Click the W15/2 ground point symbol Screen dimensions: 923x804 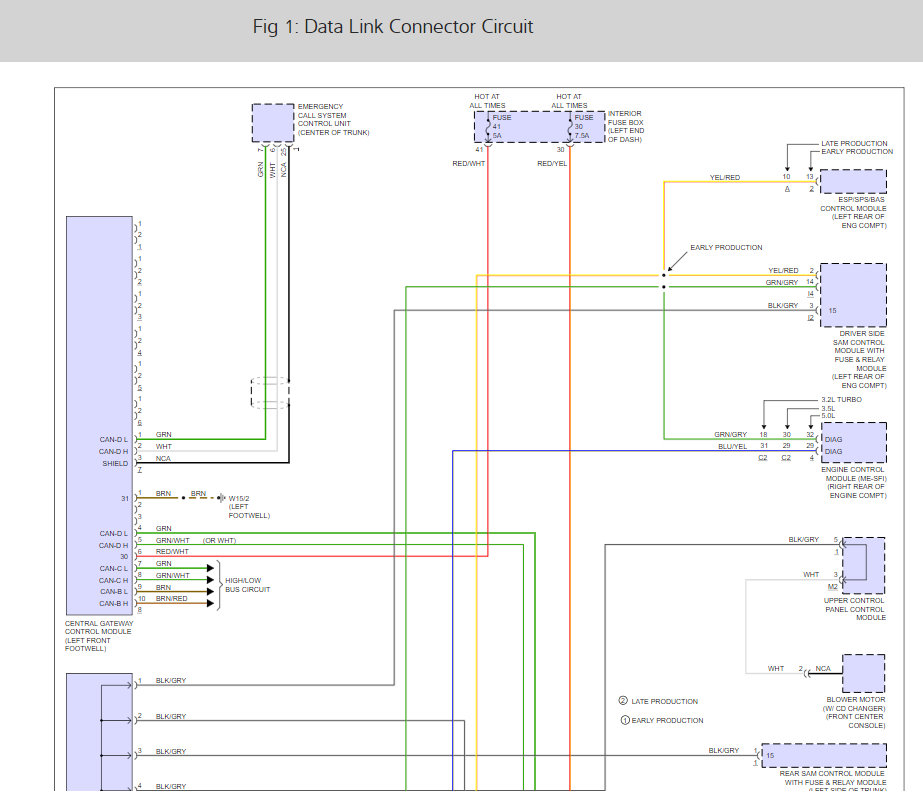pos(222,497)
